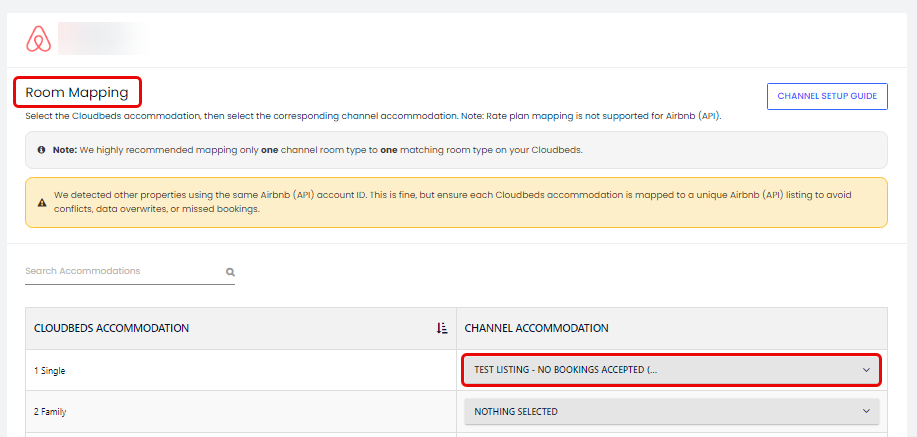Focus the Search Accommodations field
This screenshot has height=437, width=917.
tap(120, 271)
